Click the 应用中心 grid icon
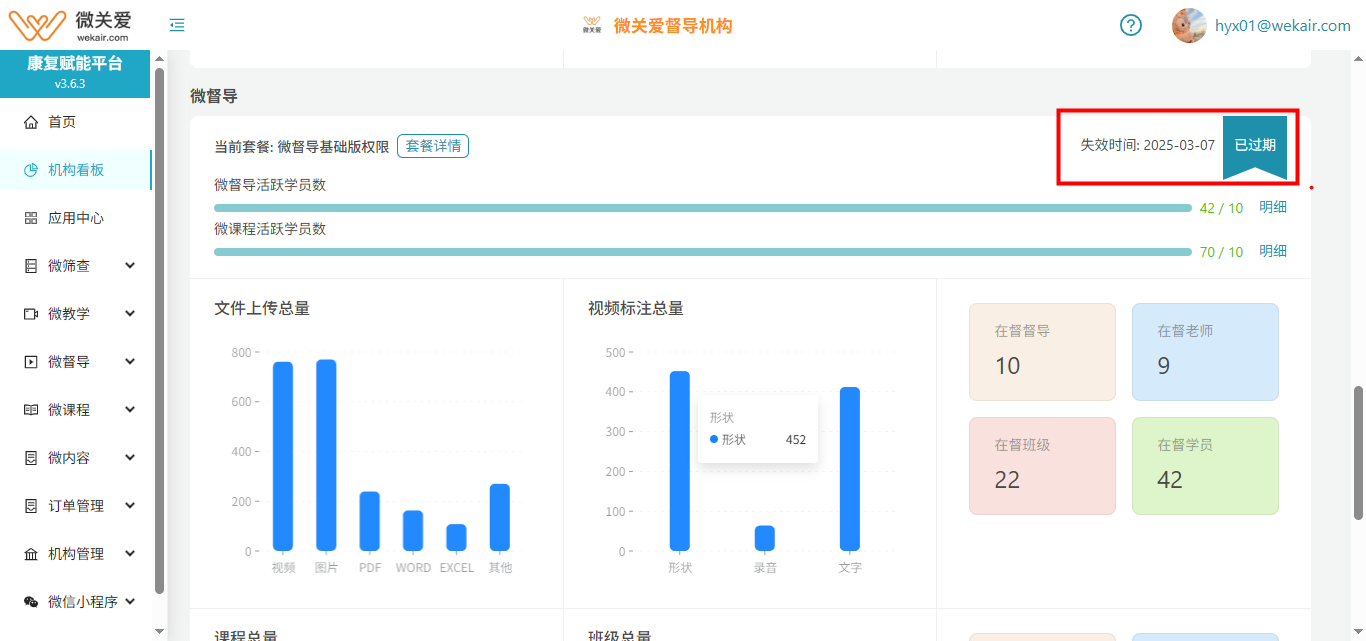 point(31,218)
